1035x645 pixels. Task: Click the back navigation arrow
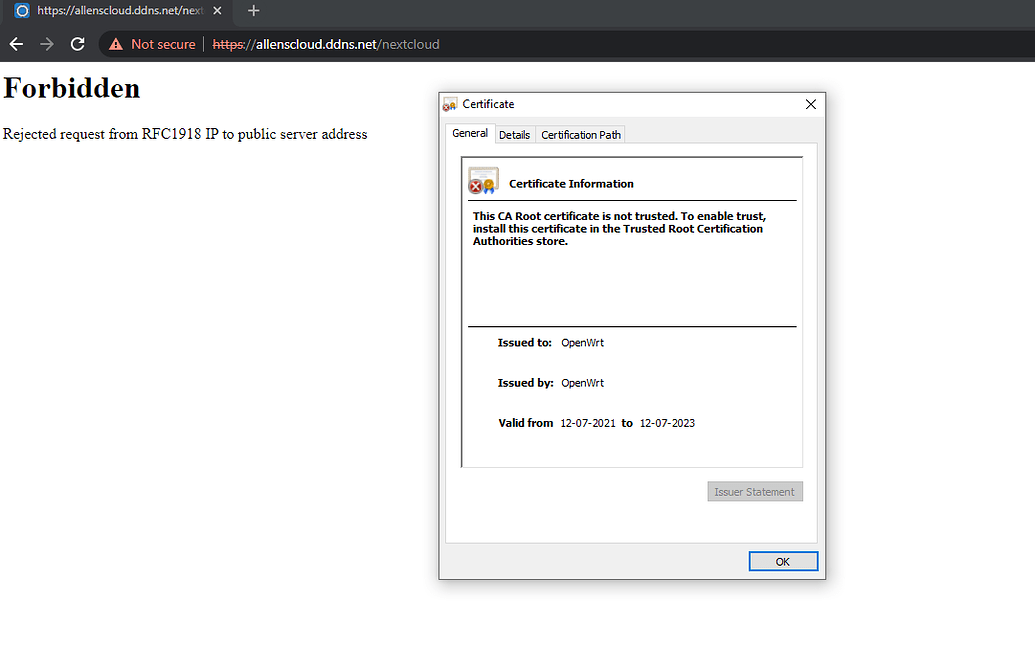pos(15,44)
